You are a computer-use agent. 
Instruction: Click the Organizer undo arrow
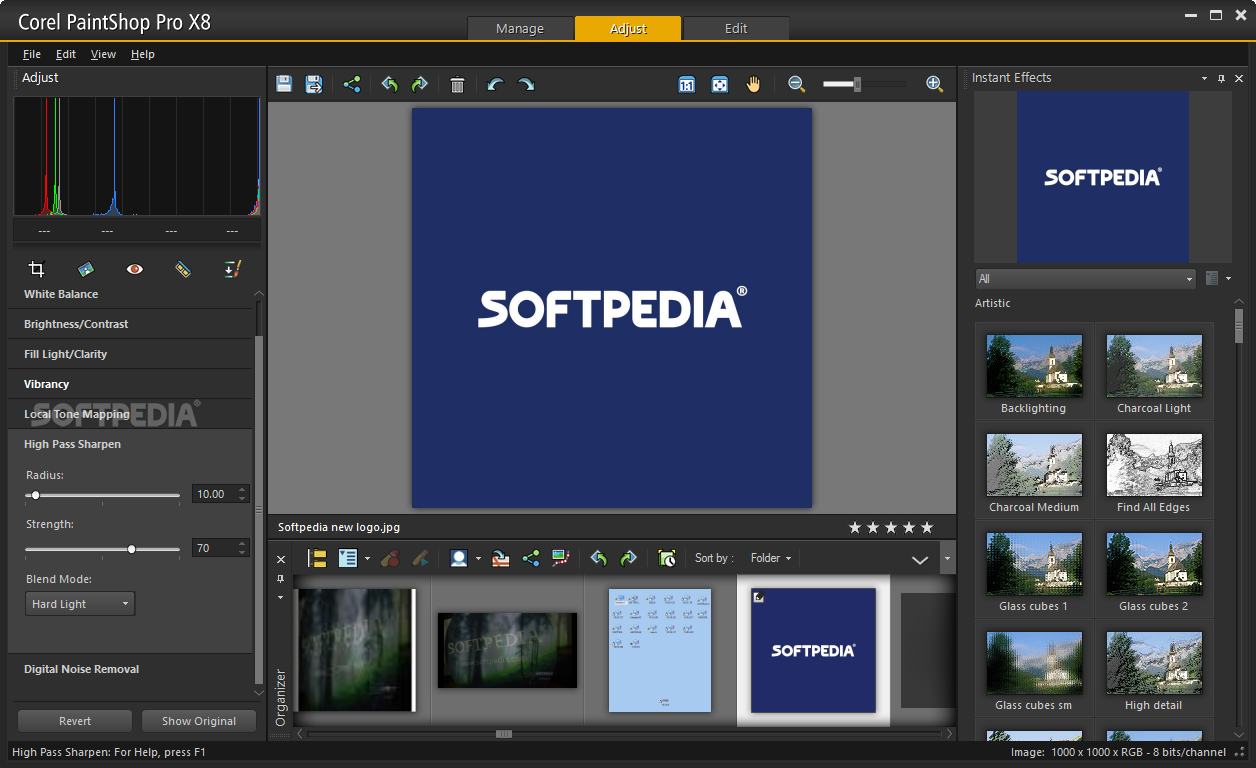(599, 559)
